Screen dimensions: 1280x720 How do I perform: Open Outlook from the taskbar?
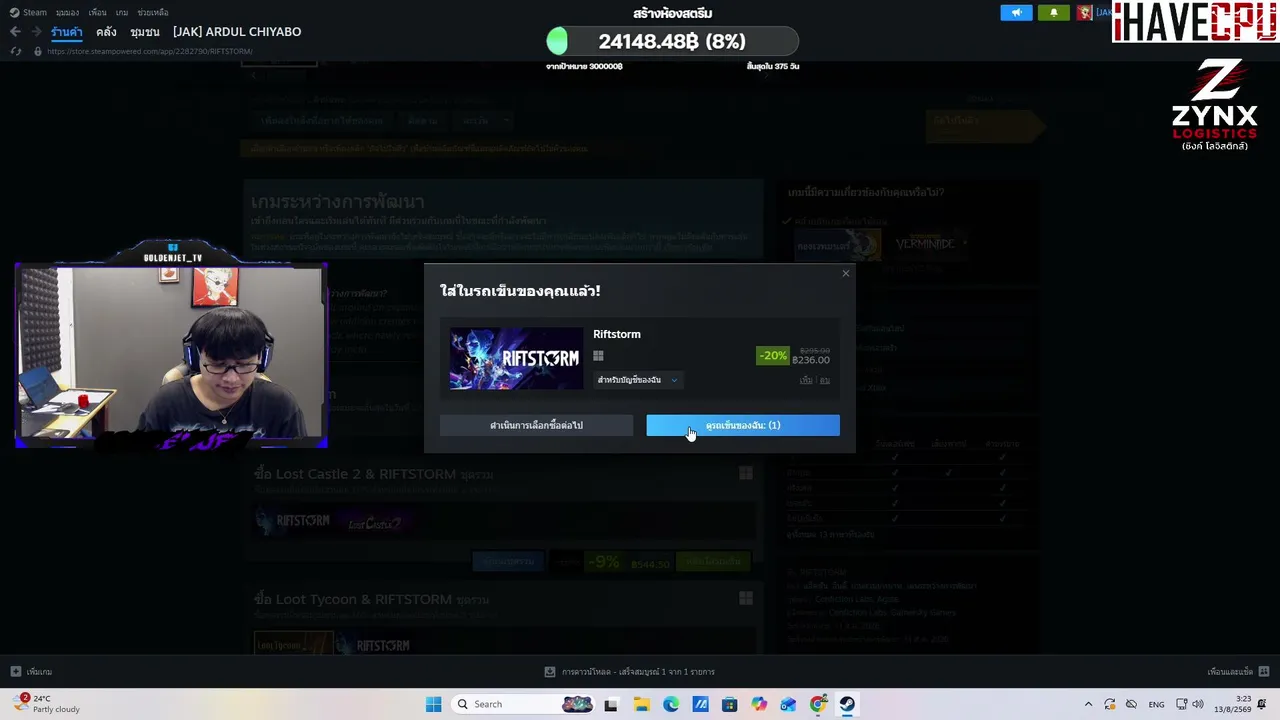tap(789, 704)
